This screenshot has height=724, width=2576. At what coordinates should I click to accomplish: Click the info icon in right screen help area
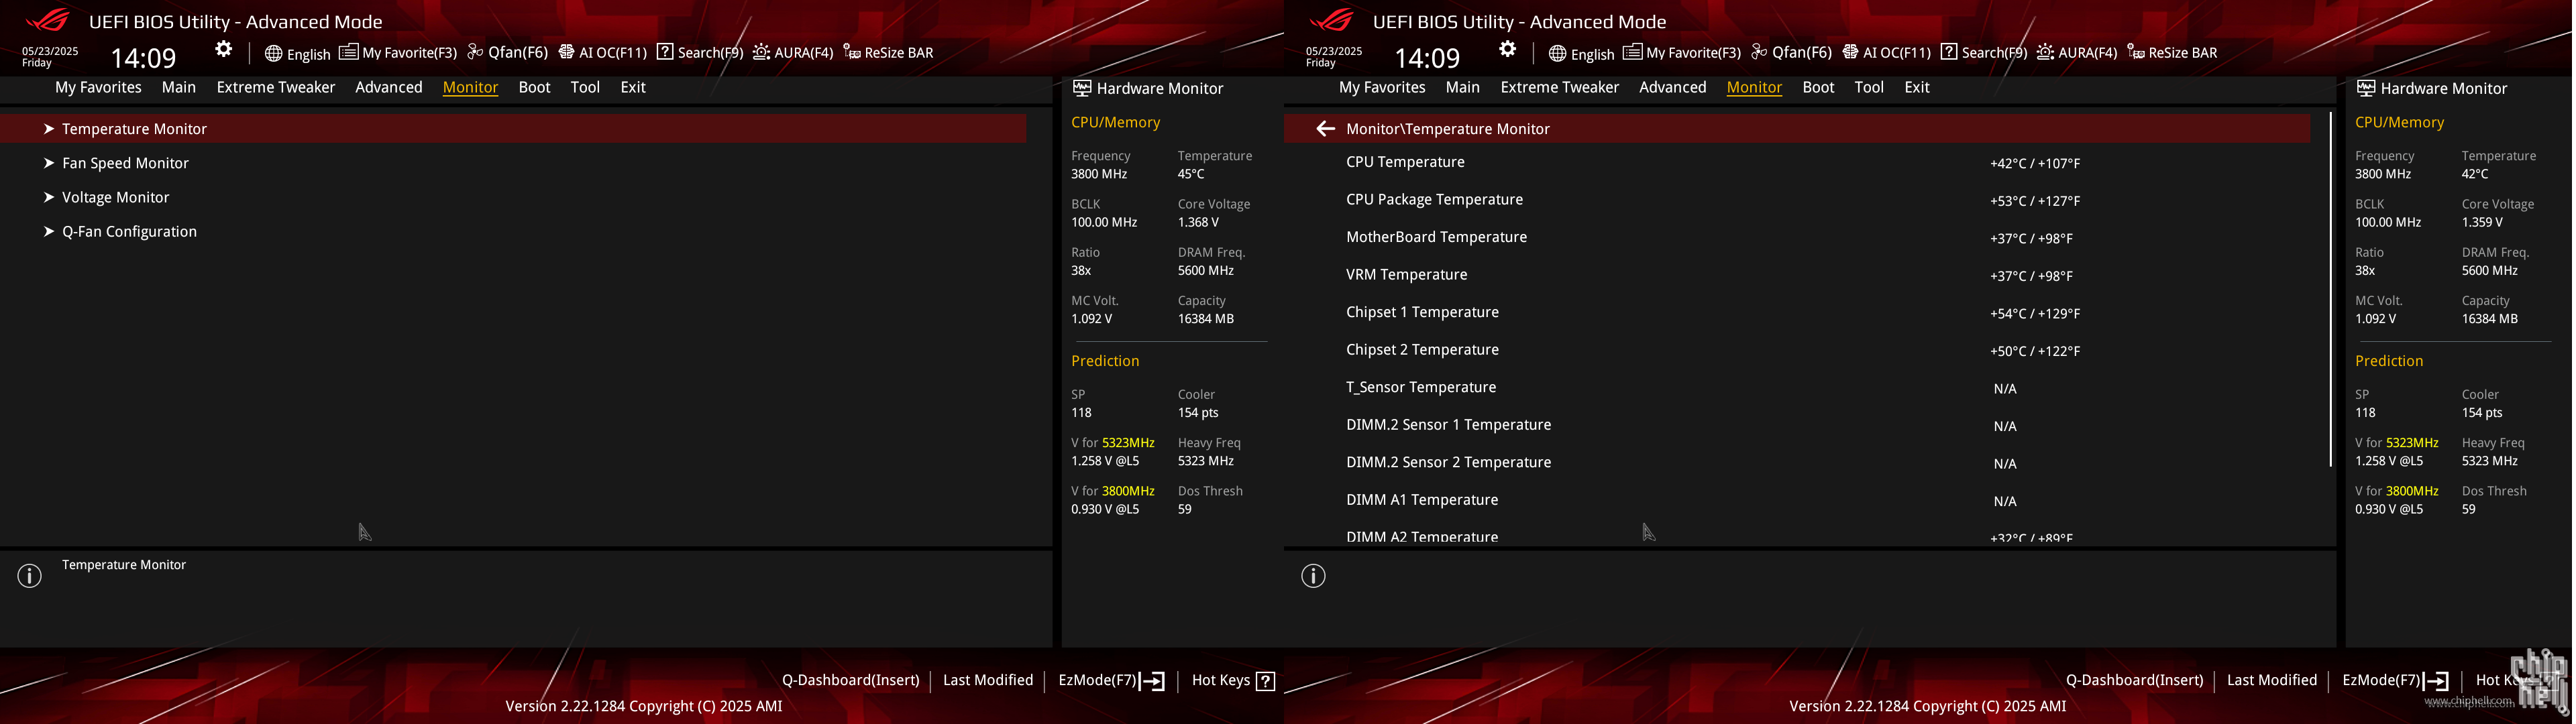pos(1314,576)
